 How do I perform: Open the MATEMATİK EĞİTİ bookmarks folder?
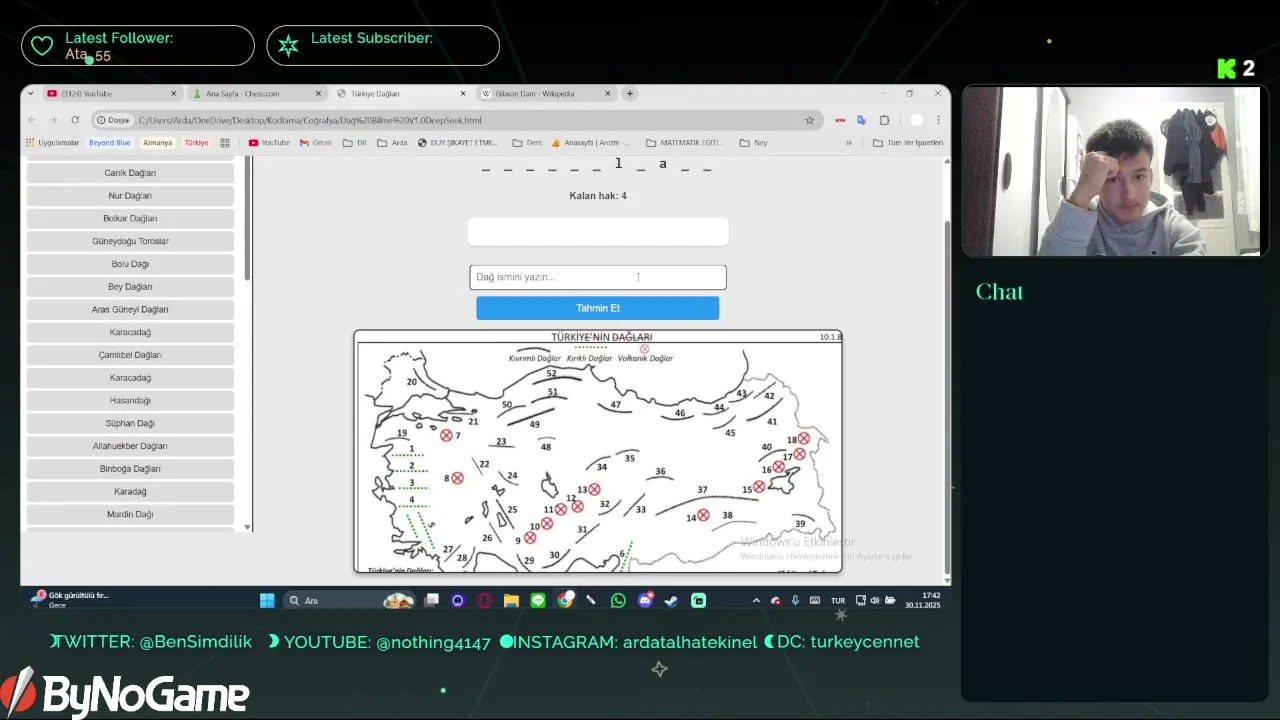(685, 143)
